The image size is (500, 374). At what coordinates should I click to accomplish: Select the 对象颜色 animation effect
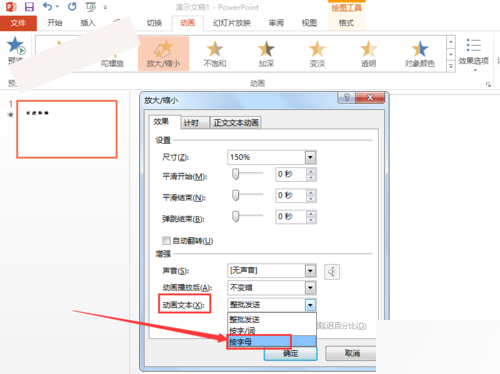(x=419, y=54)
